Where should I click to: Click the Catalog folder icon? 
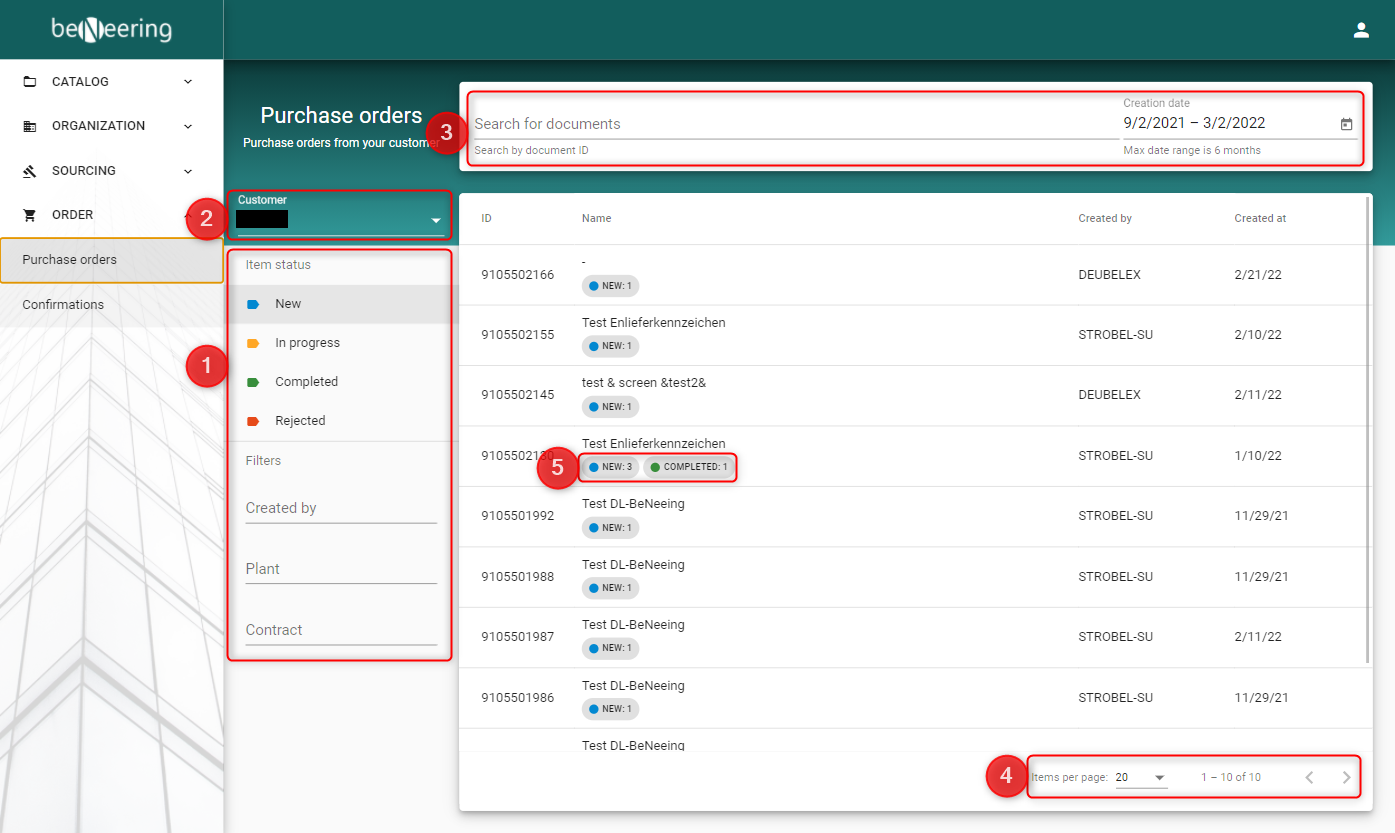(30, 82)
